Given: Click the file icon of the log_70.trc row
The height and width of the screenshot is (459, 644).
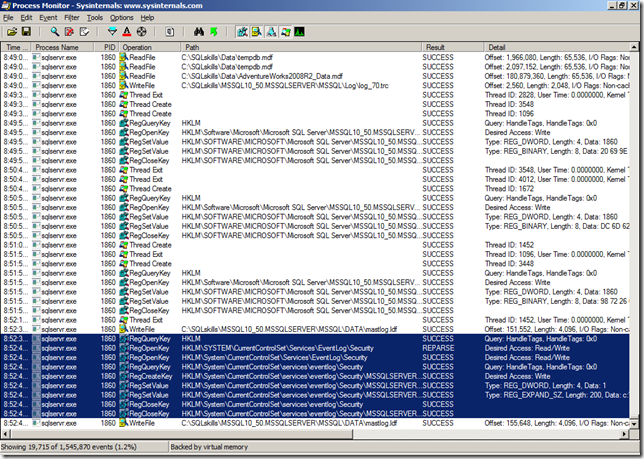Looking at the screenshot, I should coord(124,86).
